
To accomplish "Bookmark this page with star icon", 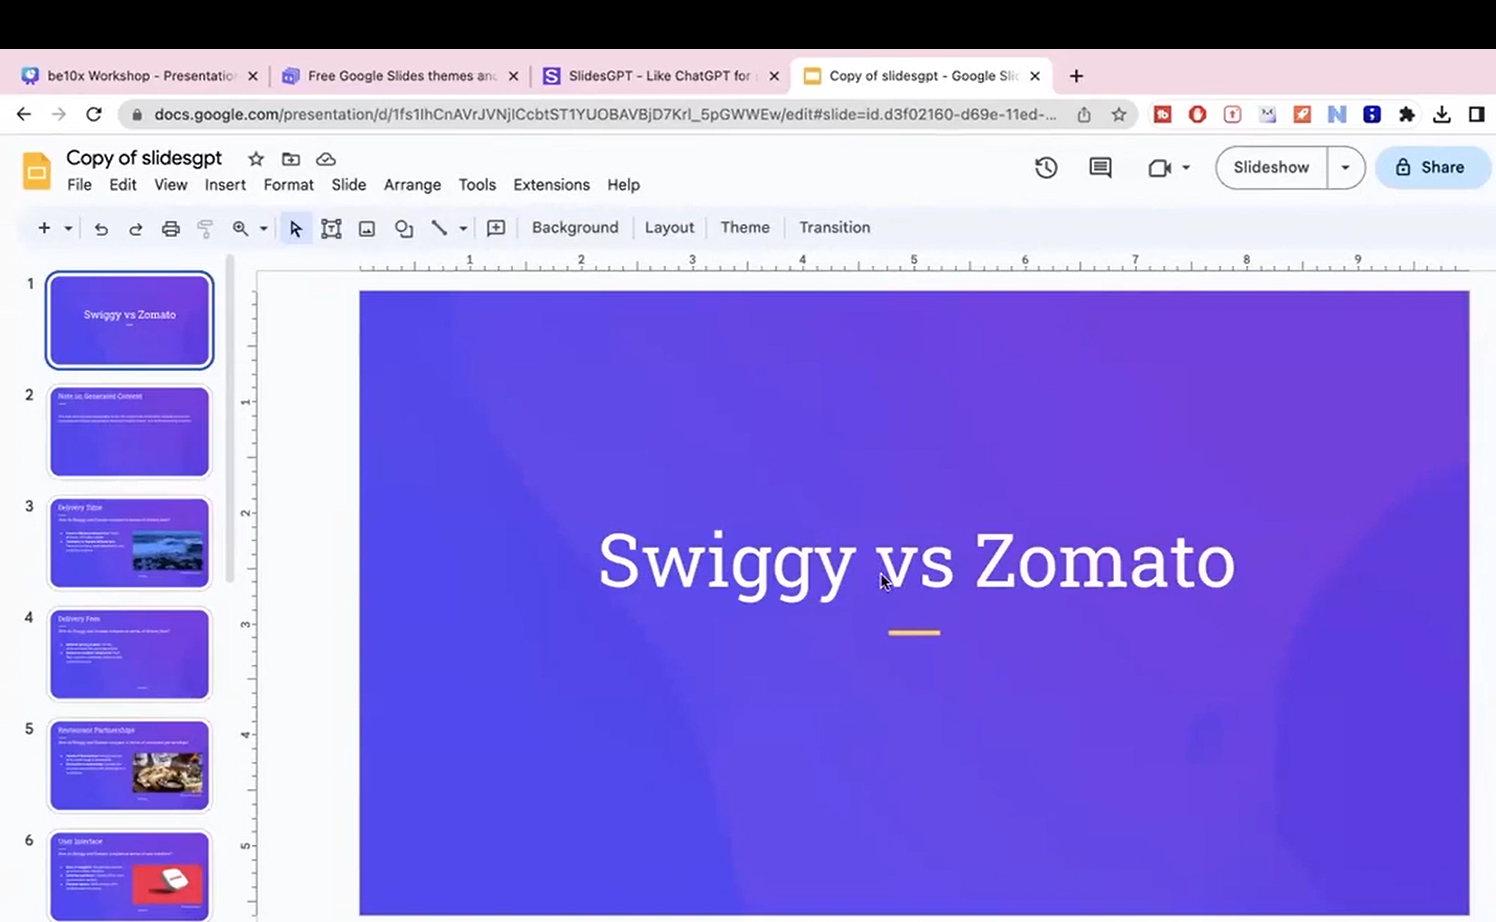I will click(x=1119, y=115).
